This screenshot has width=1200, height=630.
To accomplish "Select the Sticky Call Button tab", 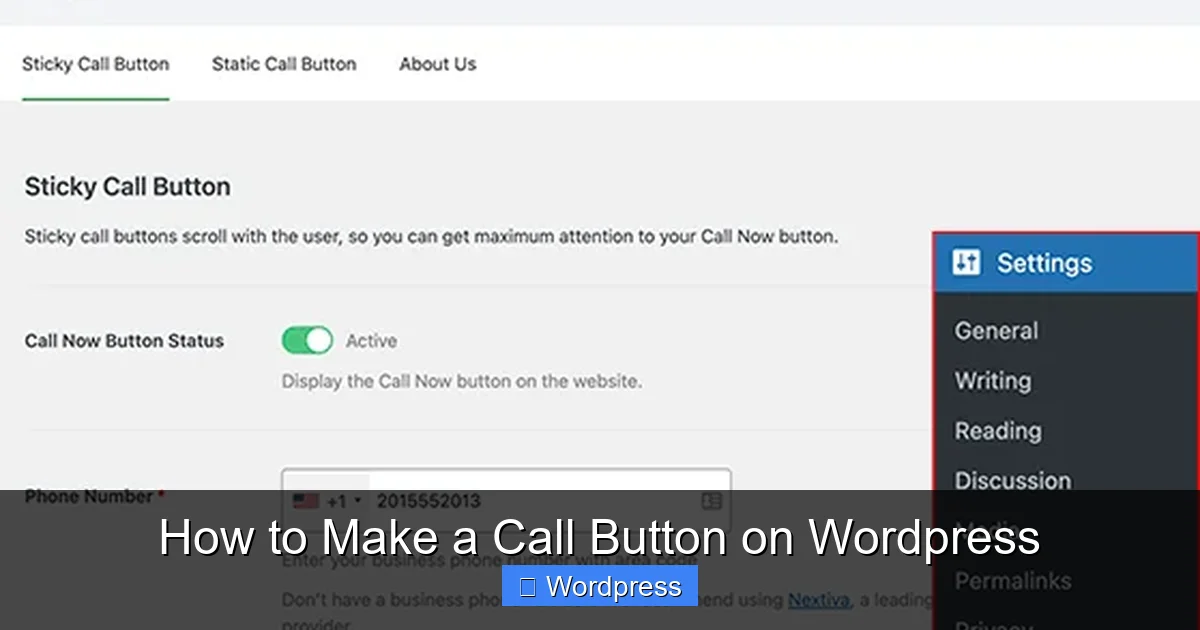I will 95,63.
